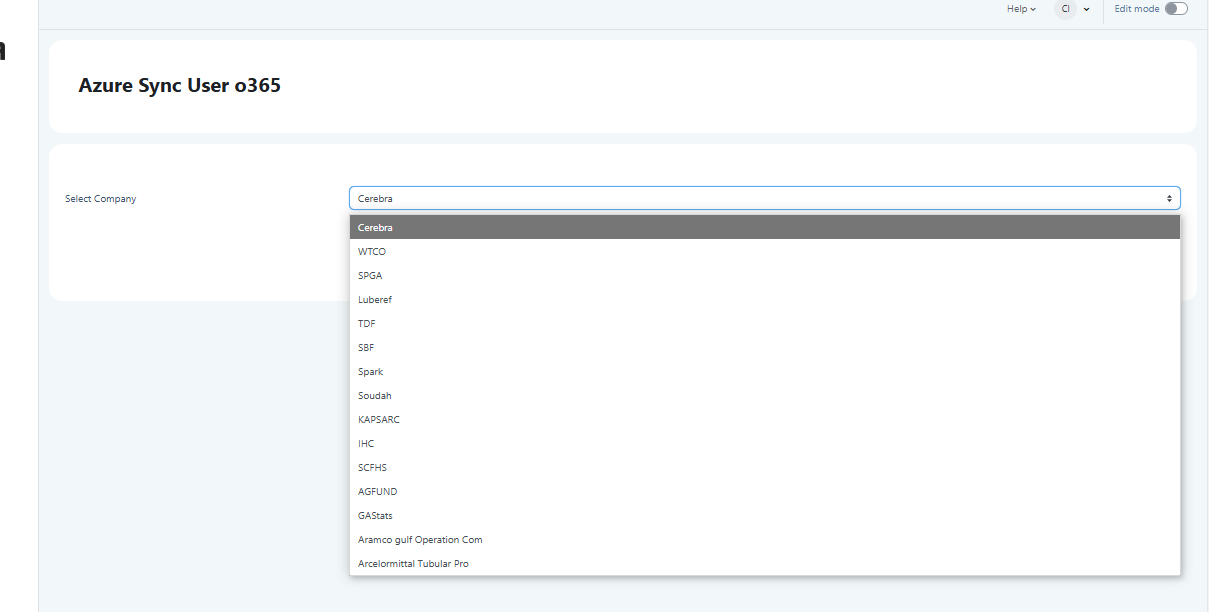Click the Select Company label

(101, 199)
